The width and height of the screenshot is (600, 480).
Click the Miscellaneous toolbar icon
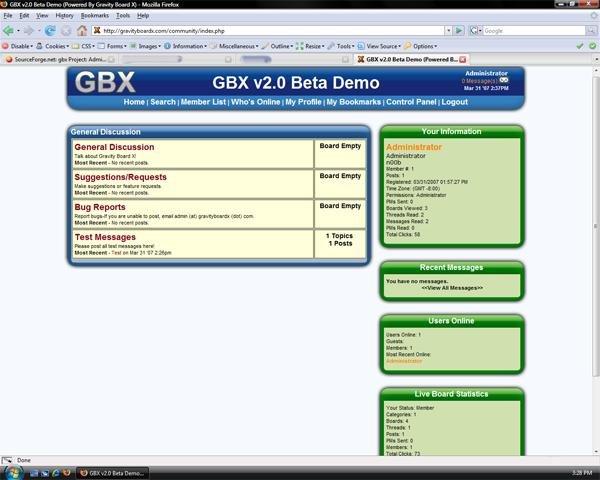[x=214, y=46]
